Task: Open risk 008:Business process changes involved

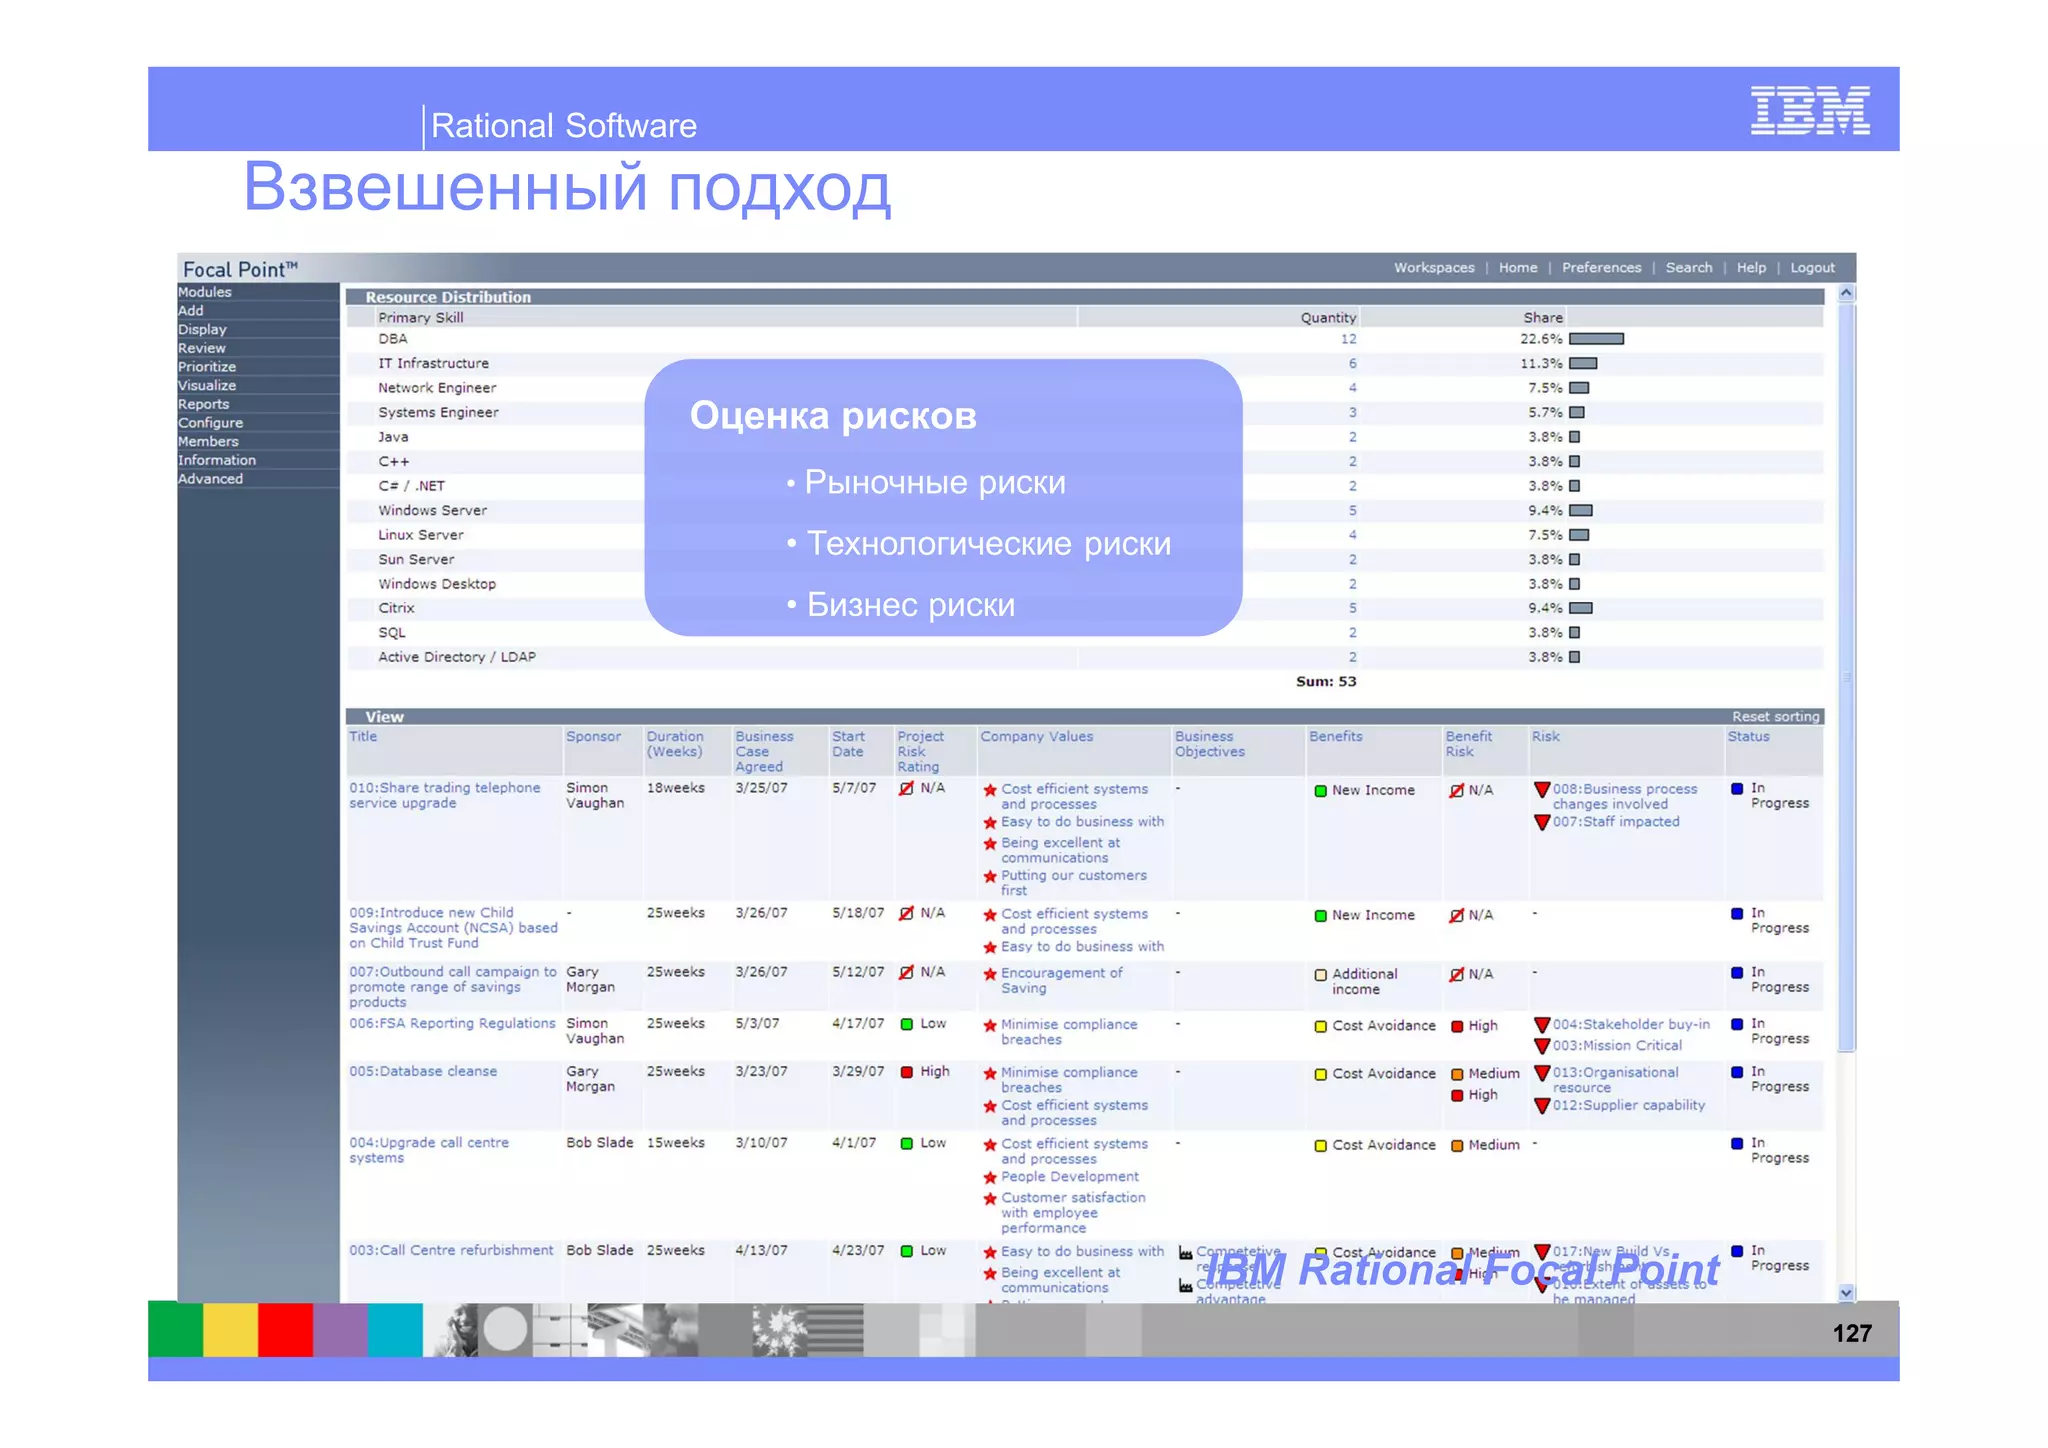Action: [1625, 797]
